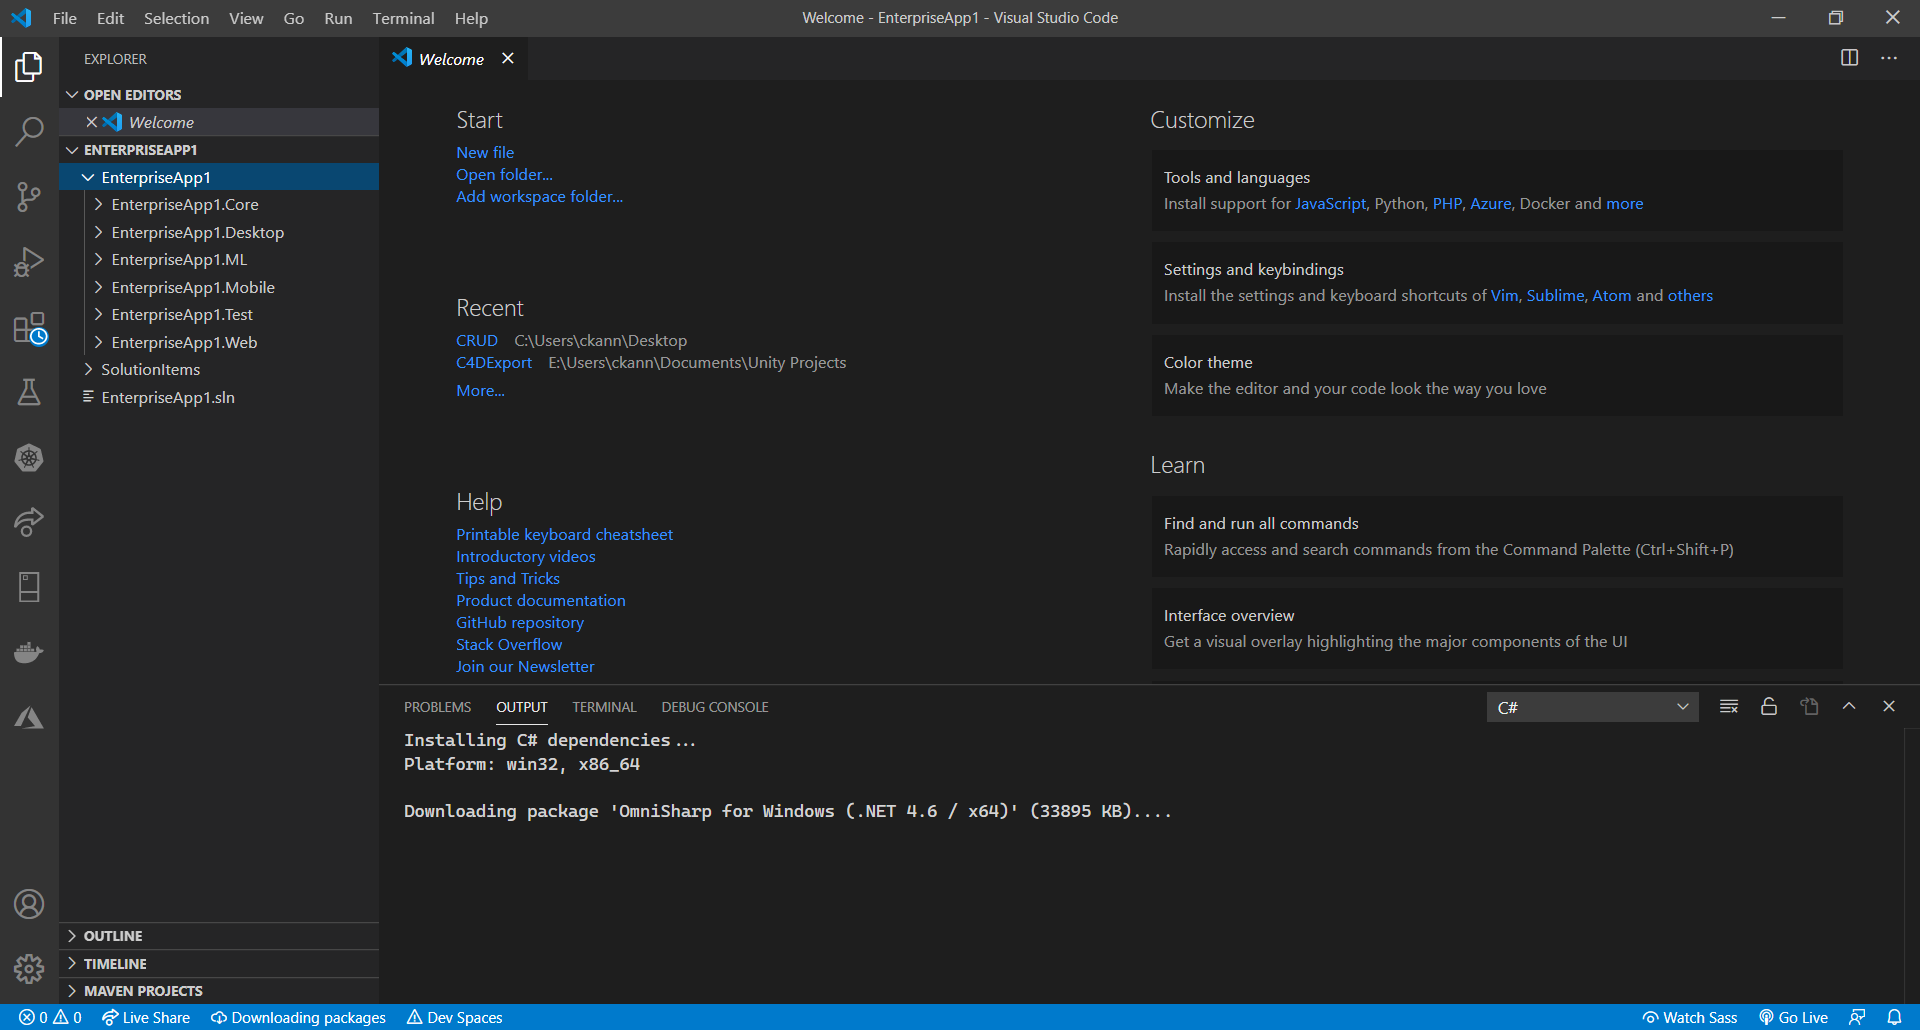Open the Source Control view icon
The width and height of the screenshot is (1920, 1030).
pos(29,196)
